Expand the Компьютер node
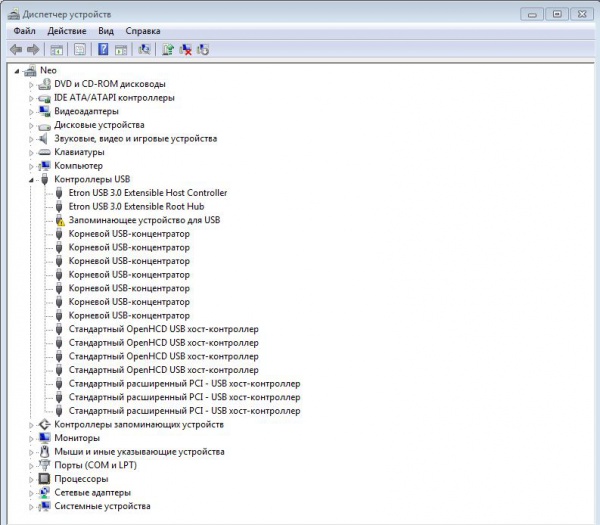 (31, 166)
